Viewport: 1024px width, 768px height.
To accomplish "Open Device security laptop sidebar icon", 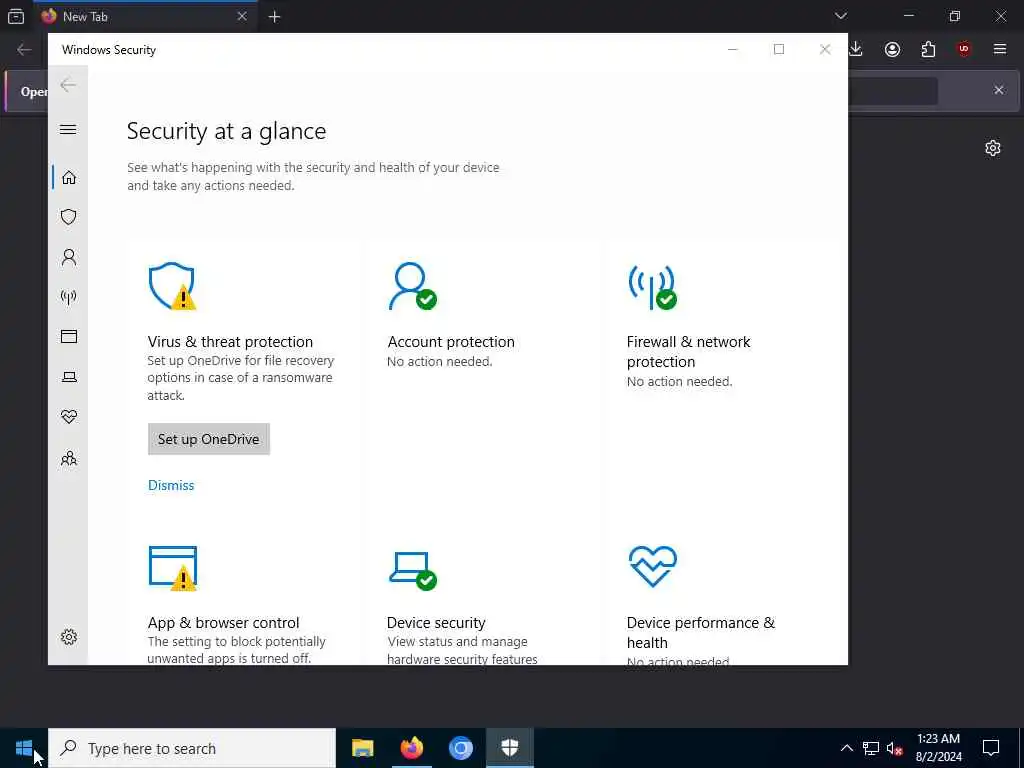I will point(69,377).
